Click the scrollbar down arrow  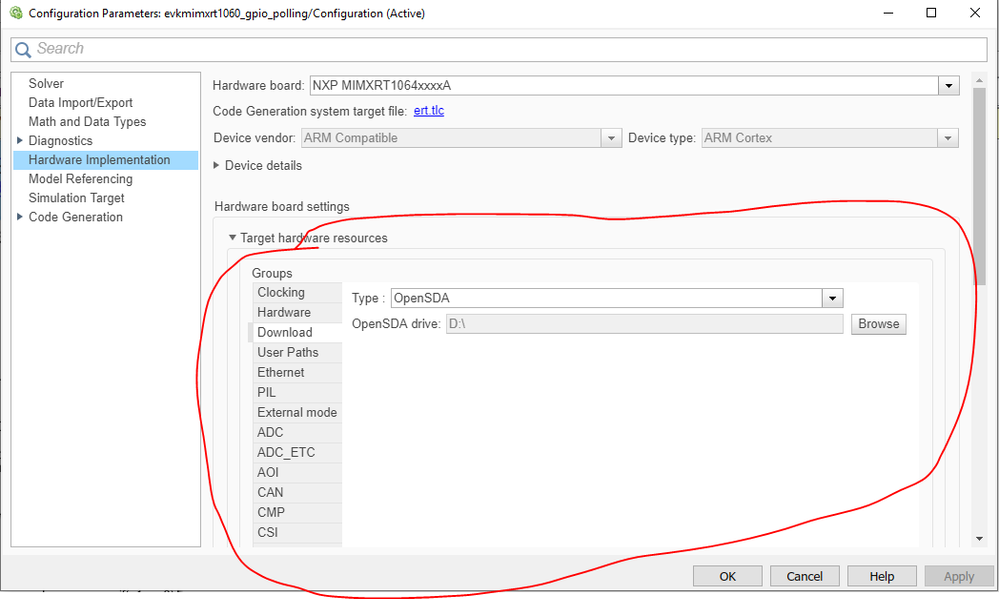[x=979, y=539]
